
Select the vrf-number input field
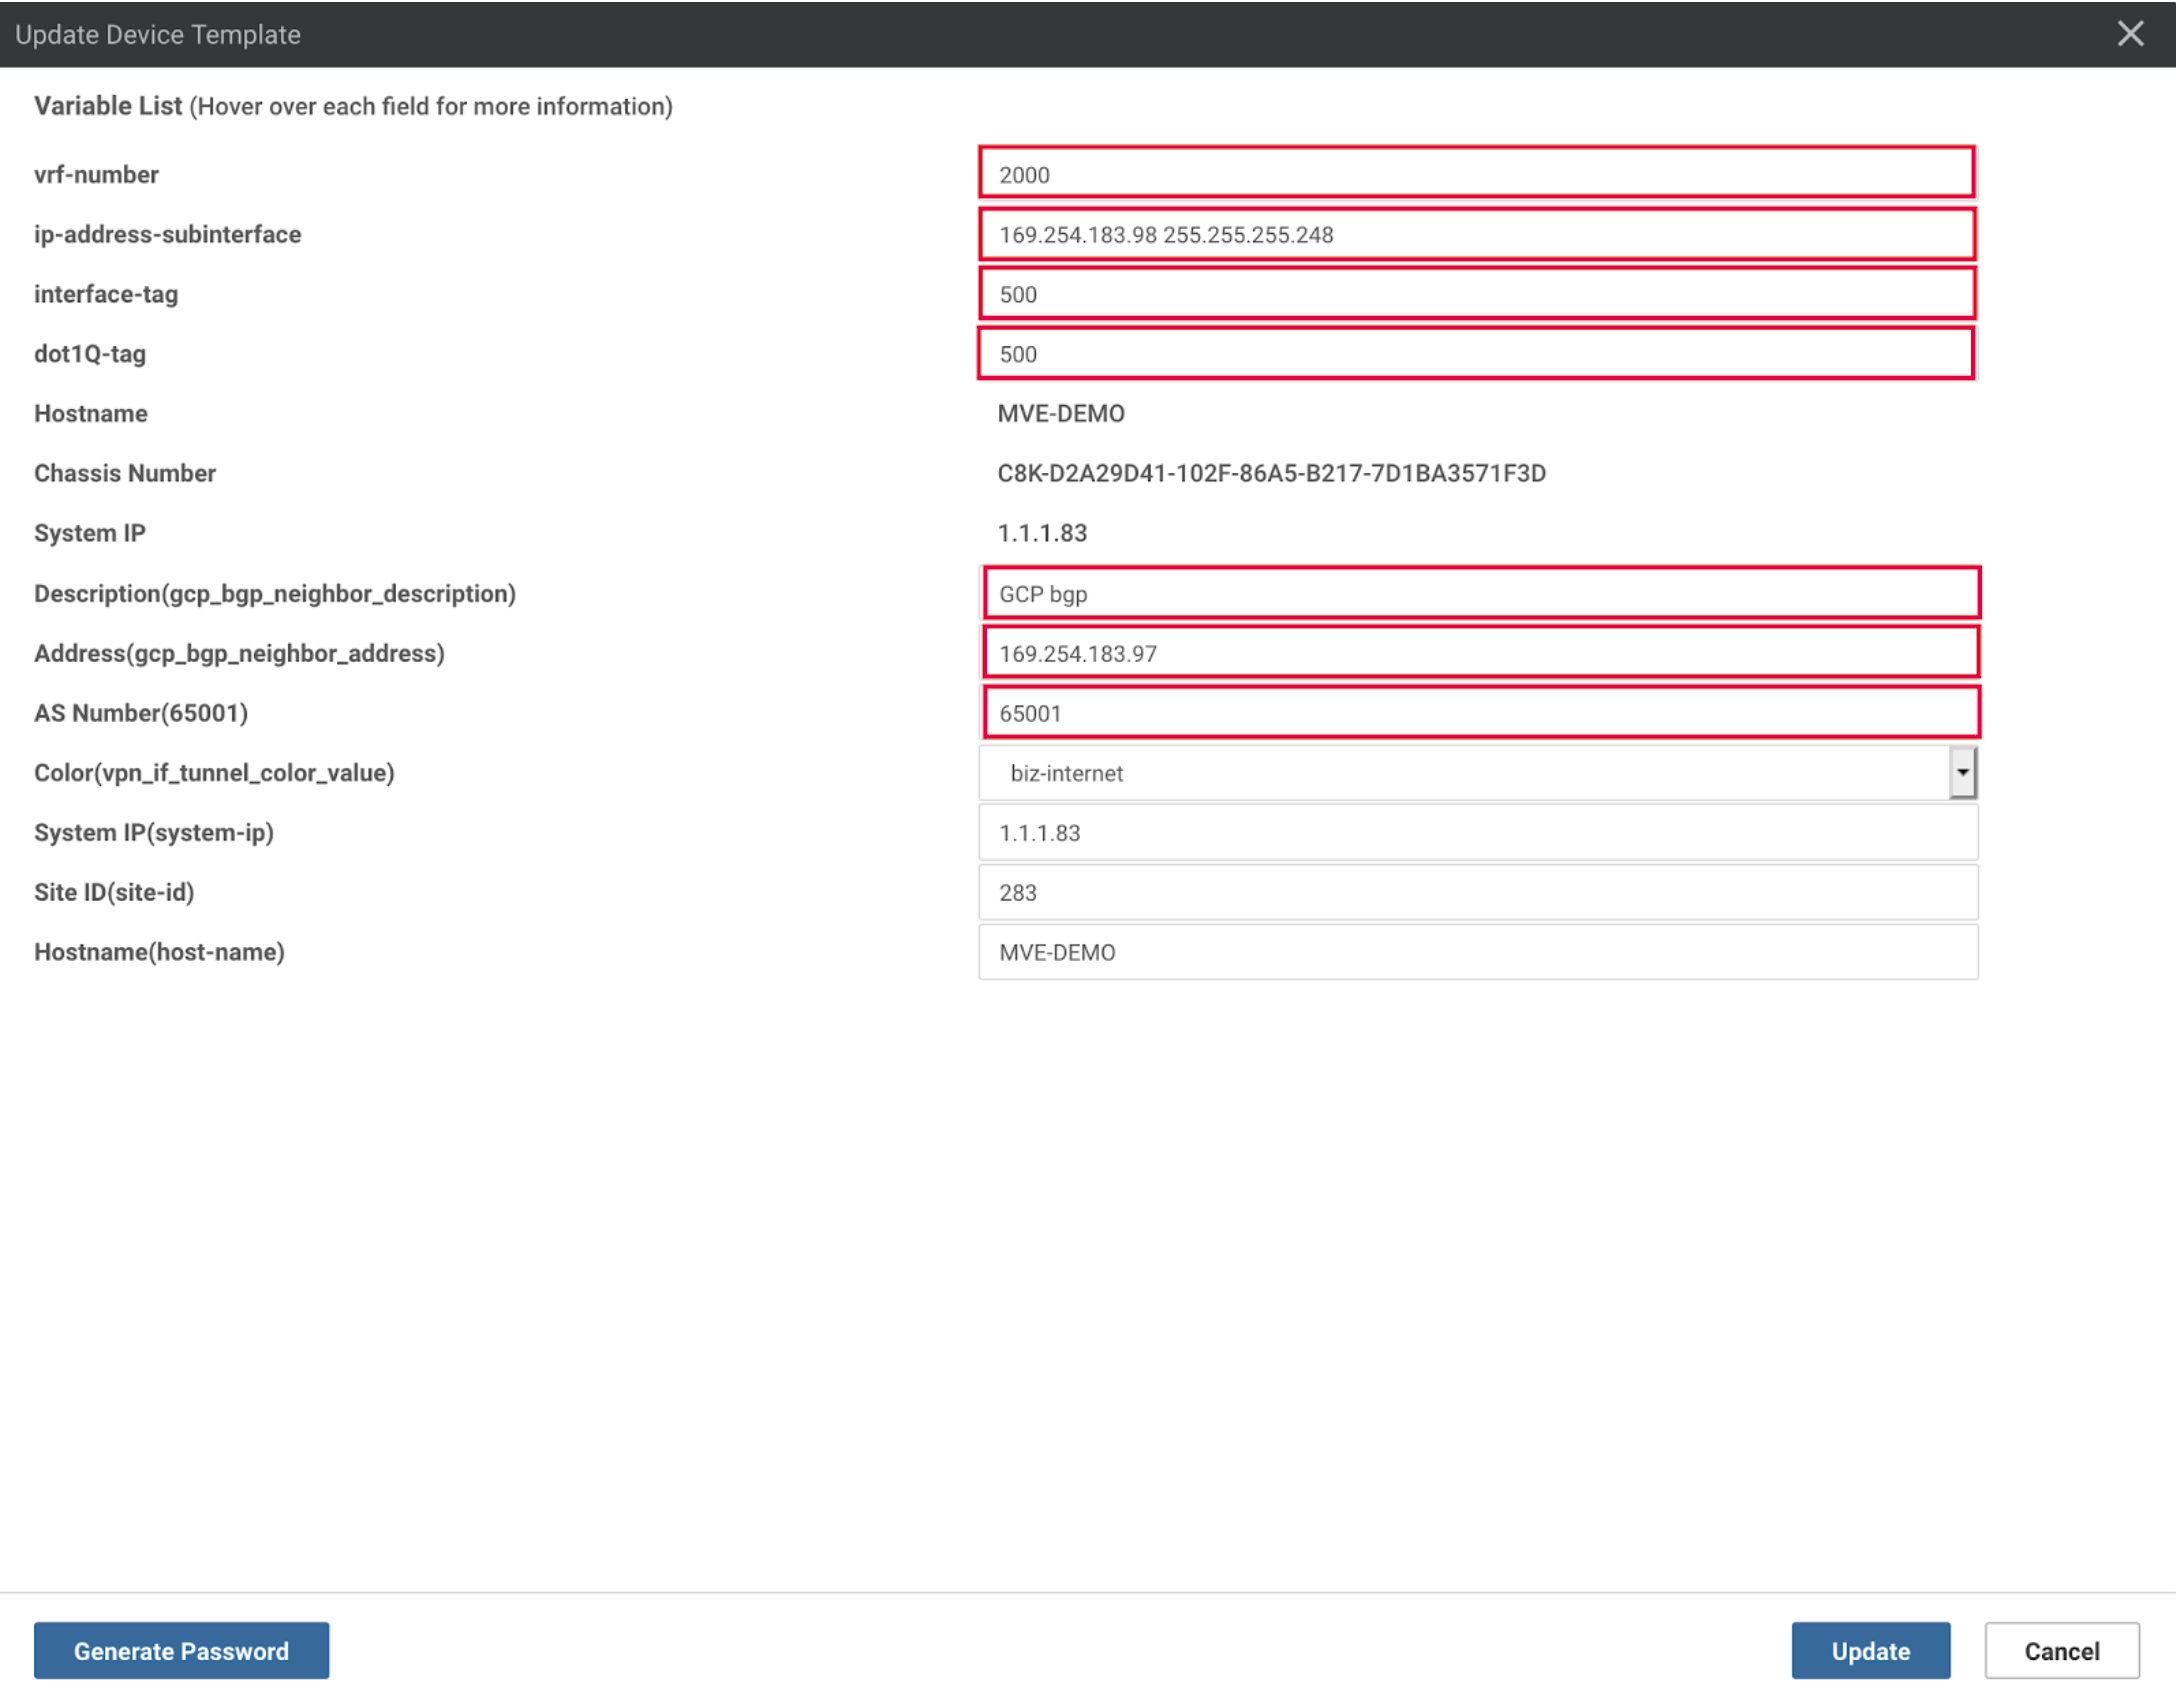click(1476, 174)
